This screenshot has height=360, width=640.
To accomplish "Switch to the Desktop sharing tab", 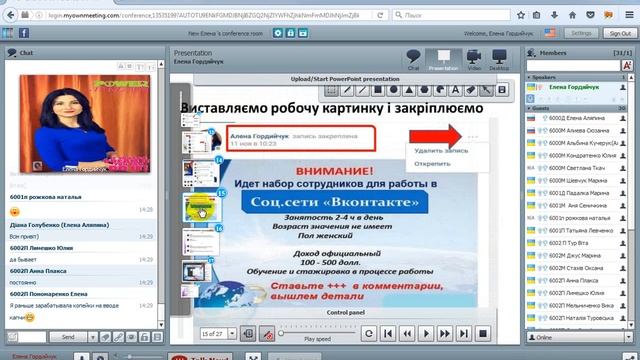I will 499,60.
